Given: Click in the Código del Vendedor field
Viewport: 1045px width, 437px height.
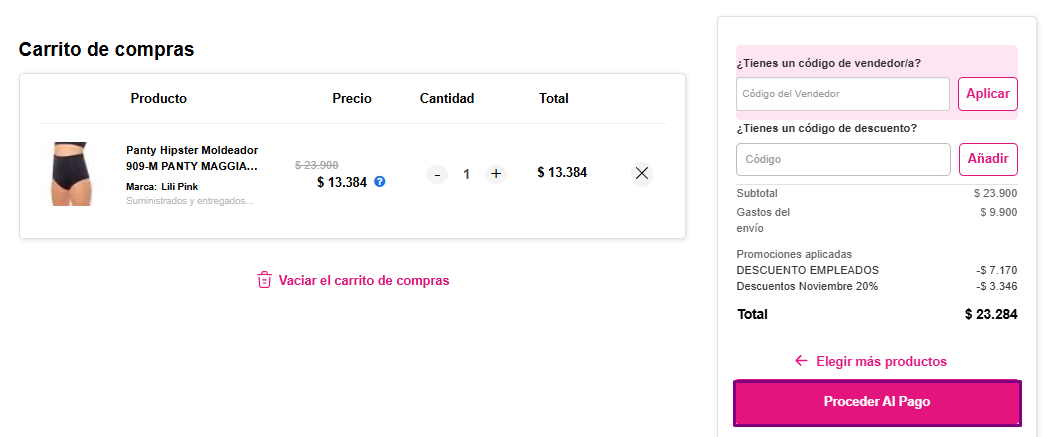Looking at the screenshot, I should 843,94.
